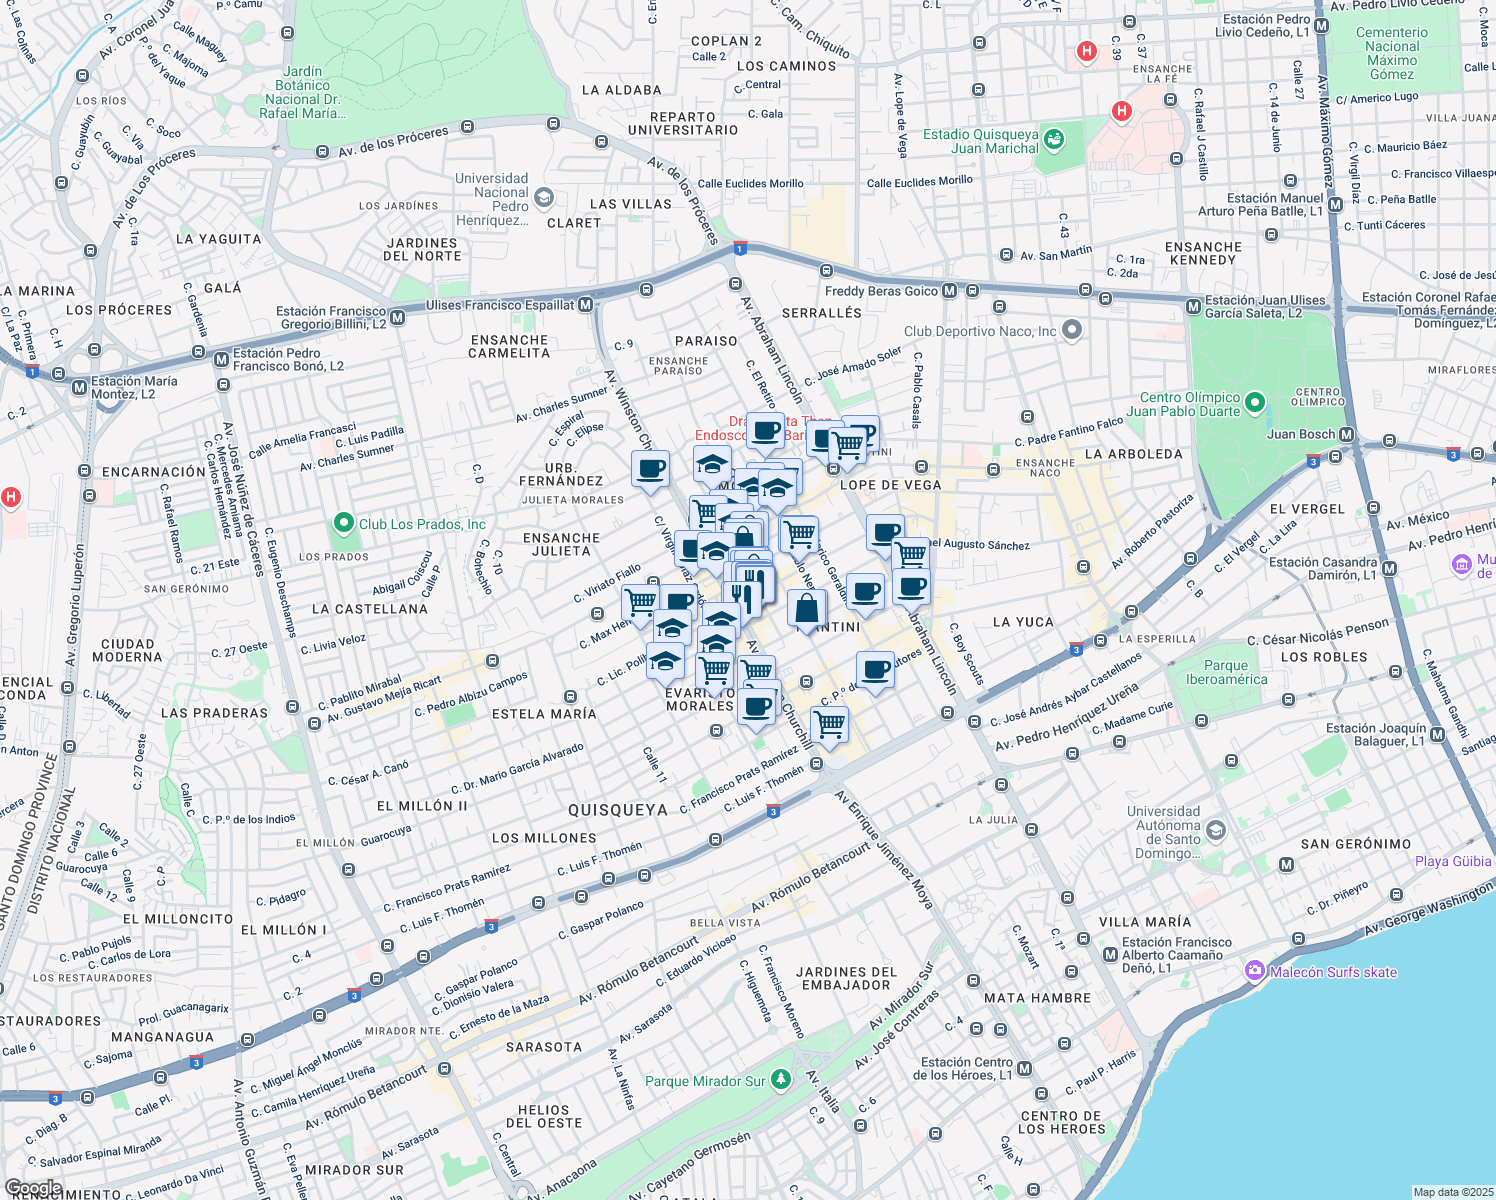This screenshot has height=1200, width=1496.
Task: Click LAS PRADERAS neighborhood label
Action: point(215,713)
